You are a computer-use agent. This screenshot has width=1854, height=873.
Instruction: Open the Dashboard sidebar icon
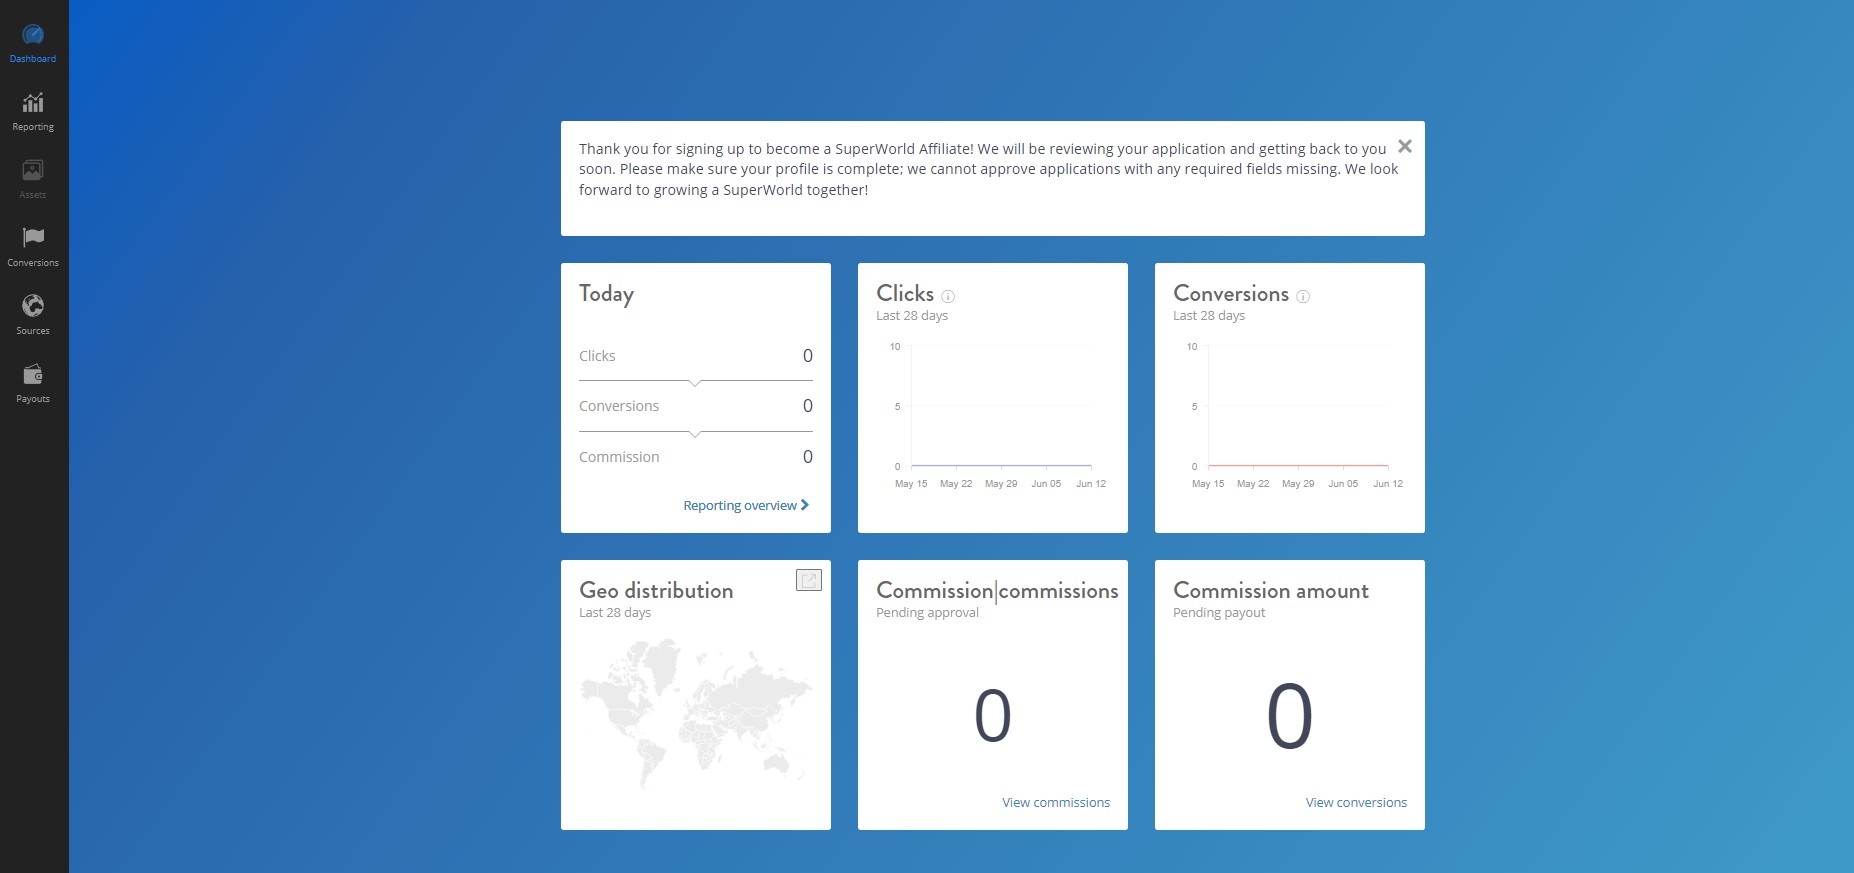point(33,36)
